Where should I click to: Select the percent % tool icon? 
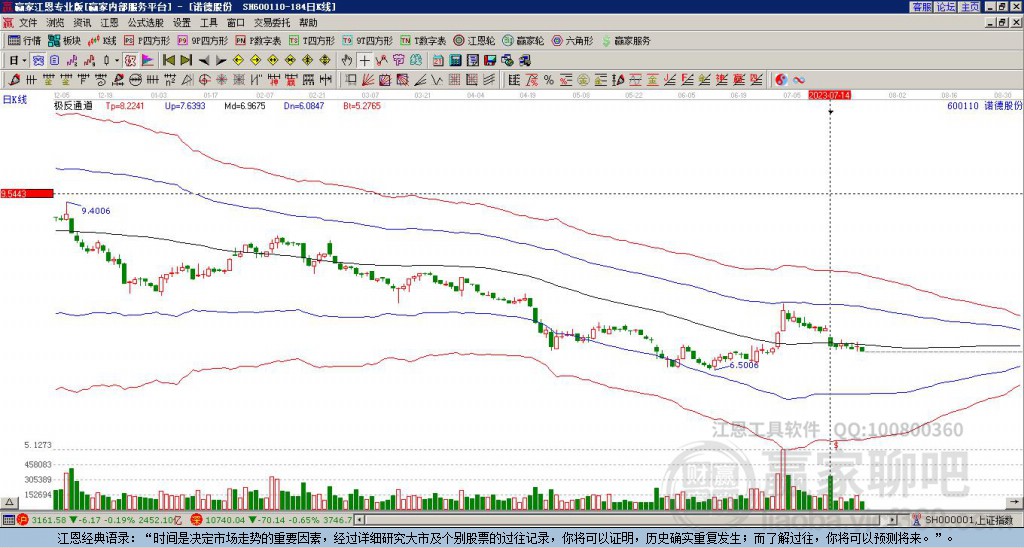(549, 80)
